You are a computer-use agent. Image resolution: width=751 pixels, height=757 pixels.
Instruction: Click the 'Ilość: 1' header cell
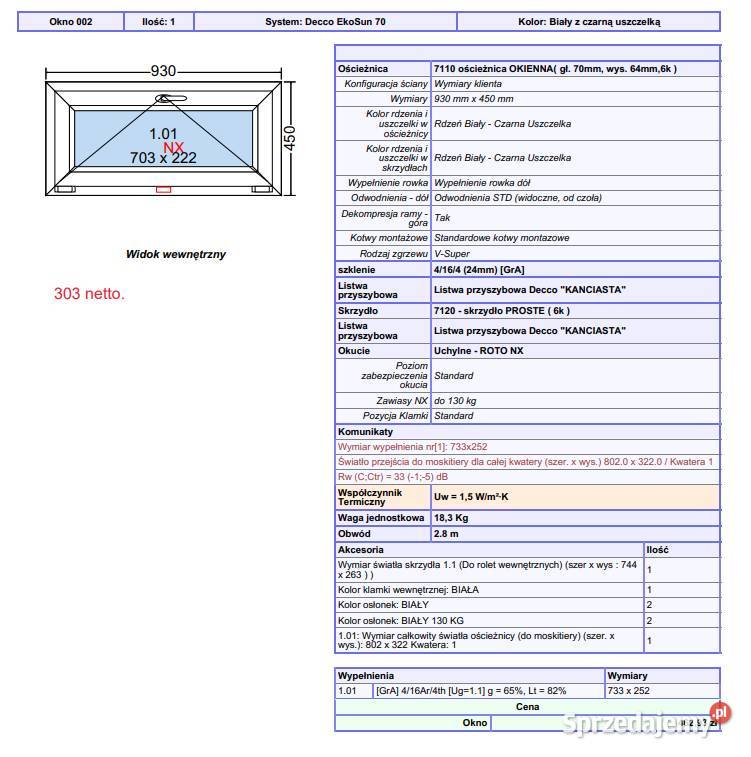[159, 22]
